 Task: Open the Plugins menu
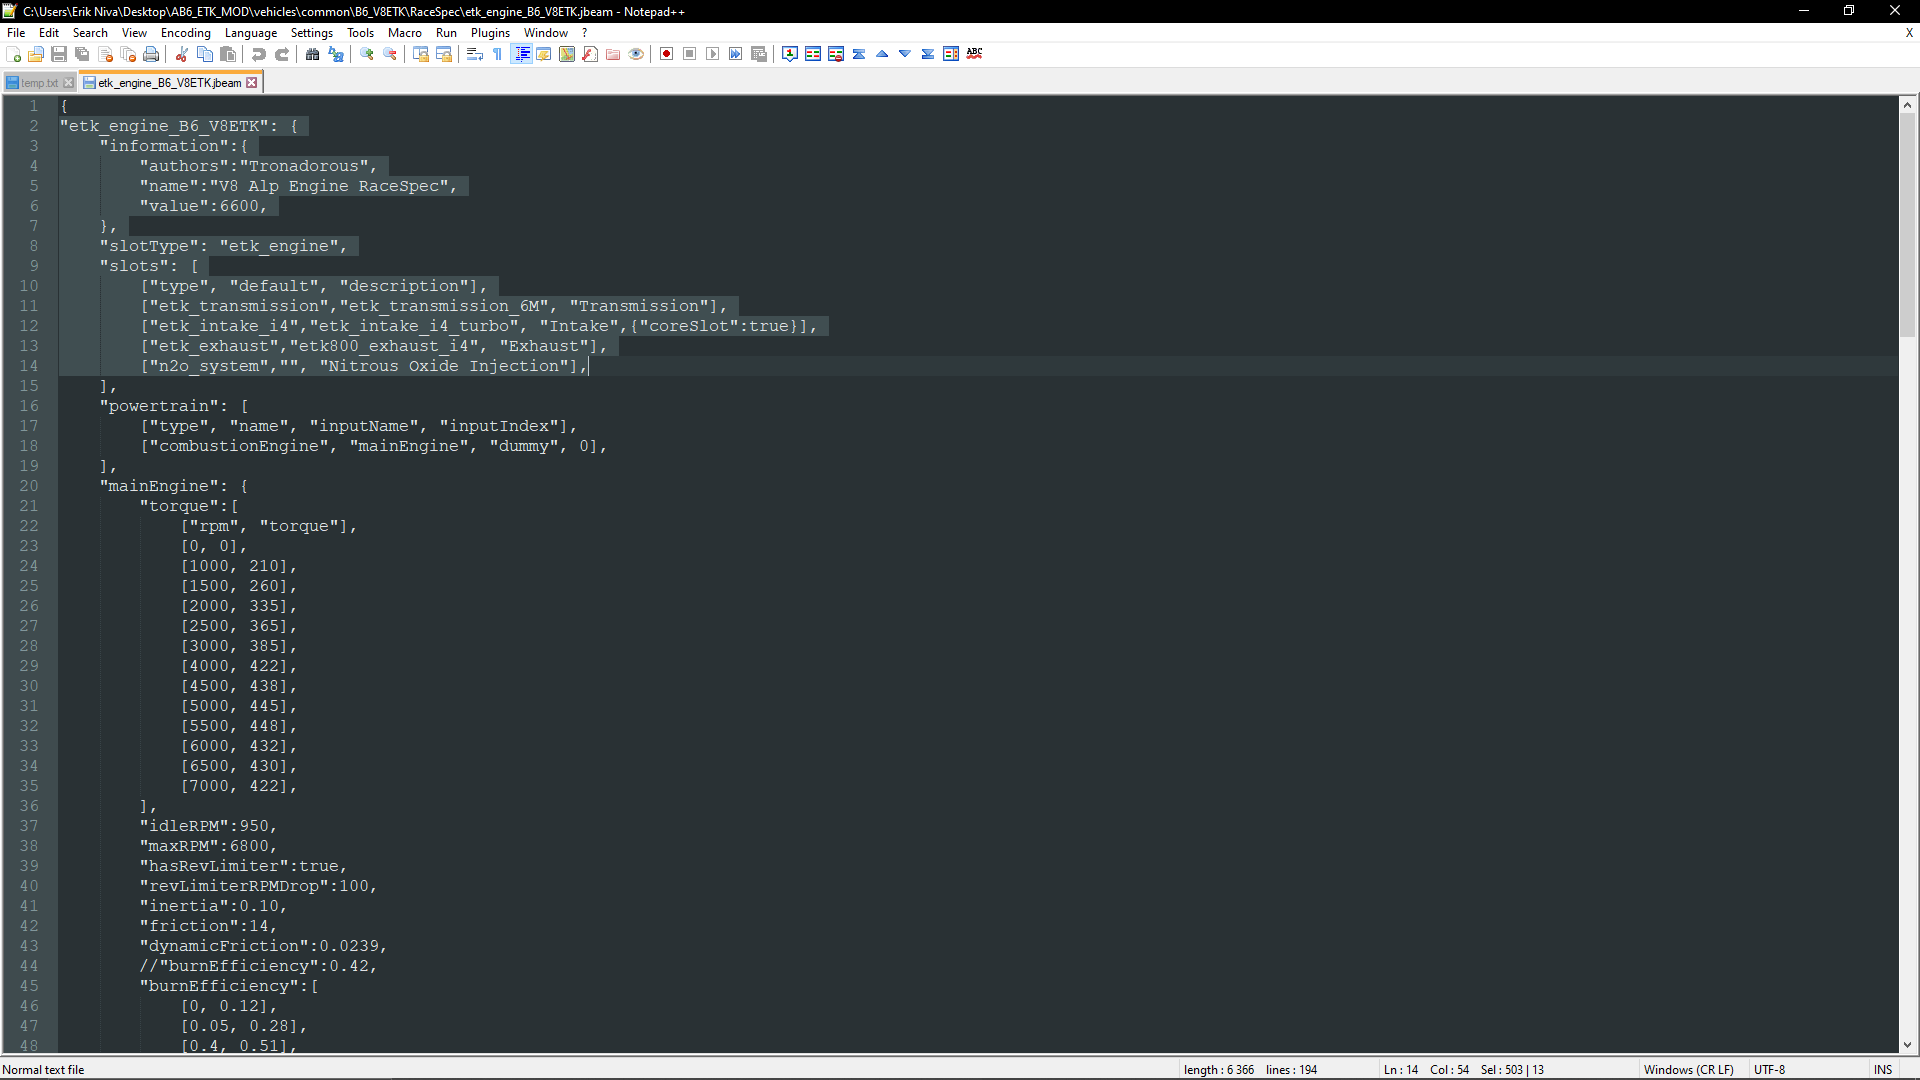click(x=491, y=33)
